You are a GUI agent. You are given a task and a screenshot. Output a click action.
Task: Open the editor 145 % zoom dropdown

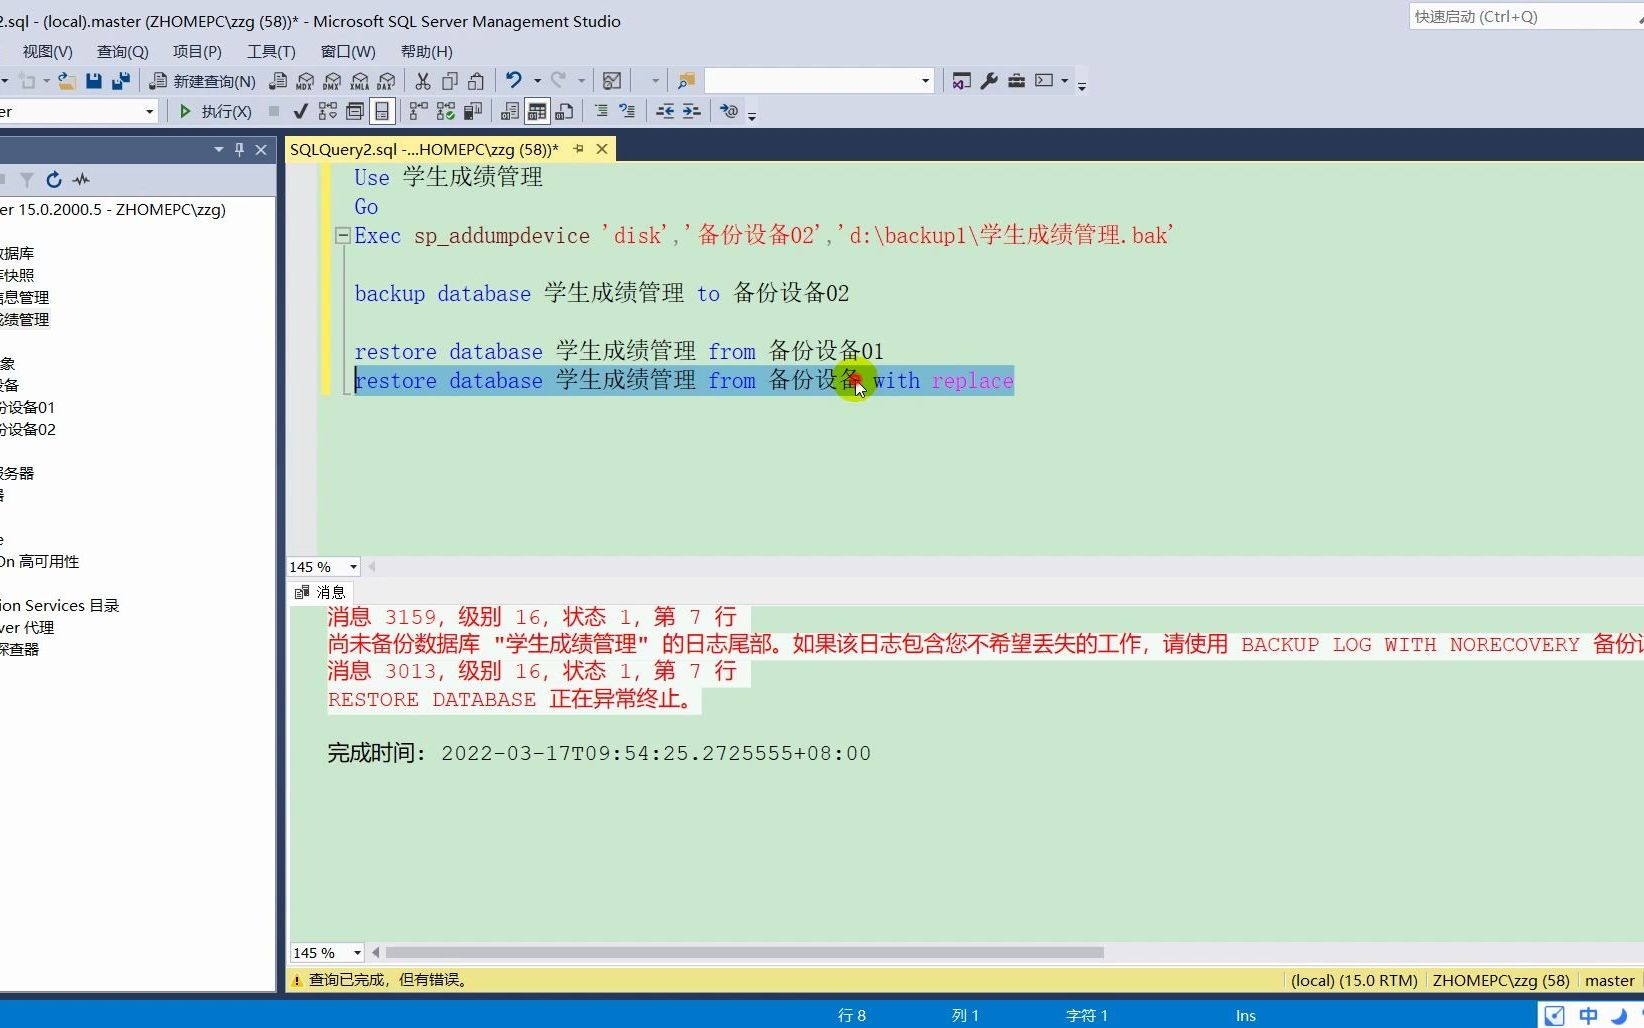(x=353, y=567)
